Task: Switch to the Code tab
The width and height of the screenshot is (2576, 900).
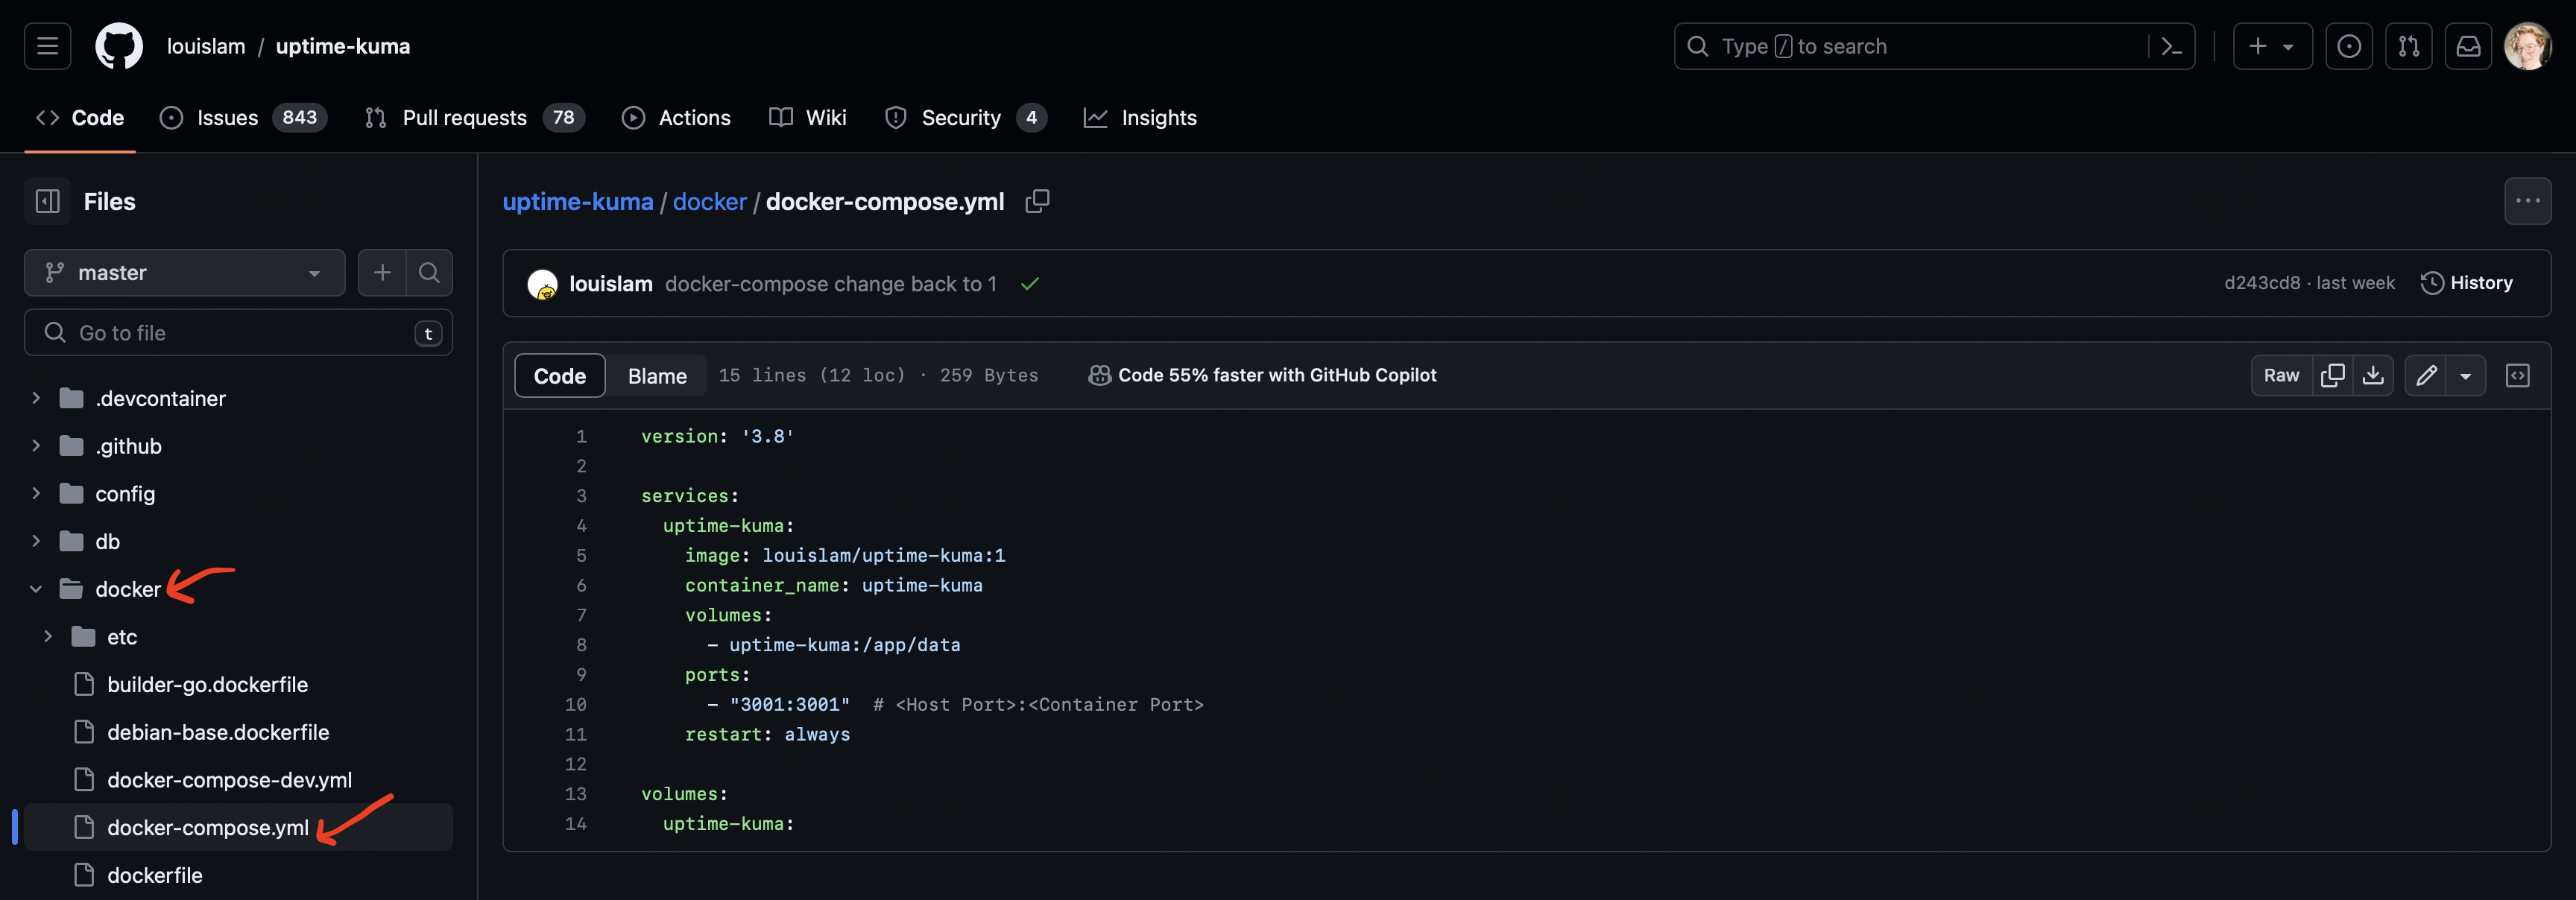Action: pyautogui.click(x=80, y=117)
